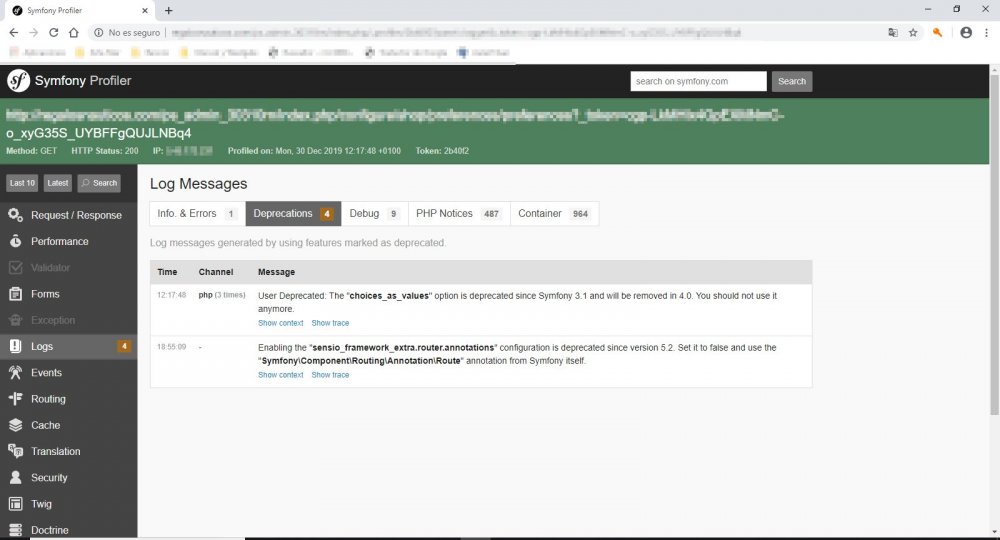The height and width of the screenshot is (540, 1000).
Task: Click the translate page icon
Action: click(893, 33)
